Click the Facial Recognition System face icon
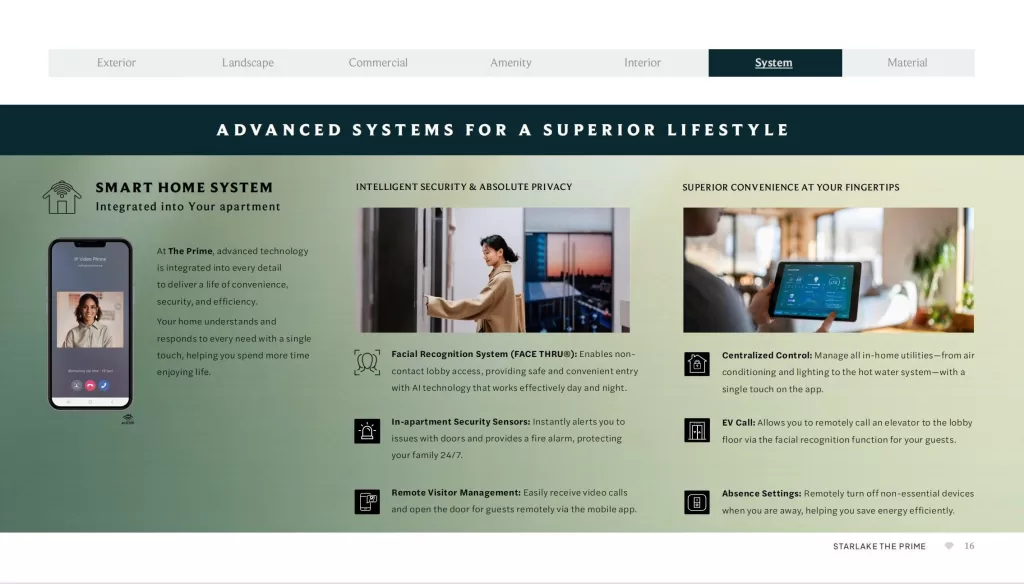 [x=367, y=362]
